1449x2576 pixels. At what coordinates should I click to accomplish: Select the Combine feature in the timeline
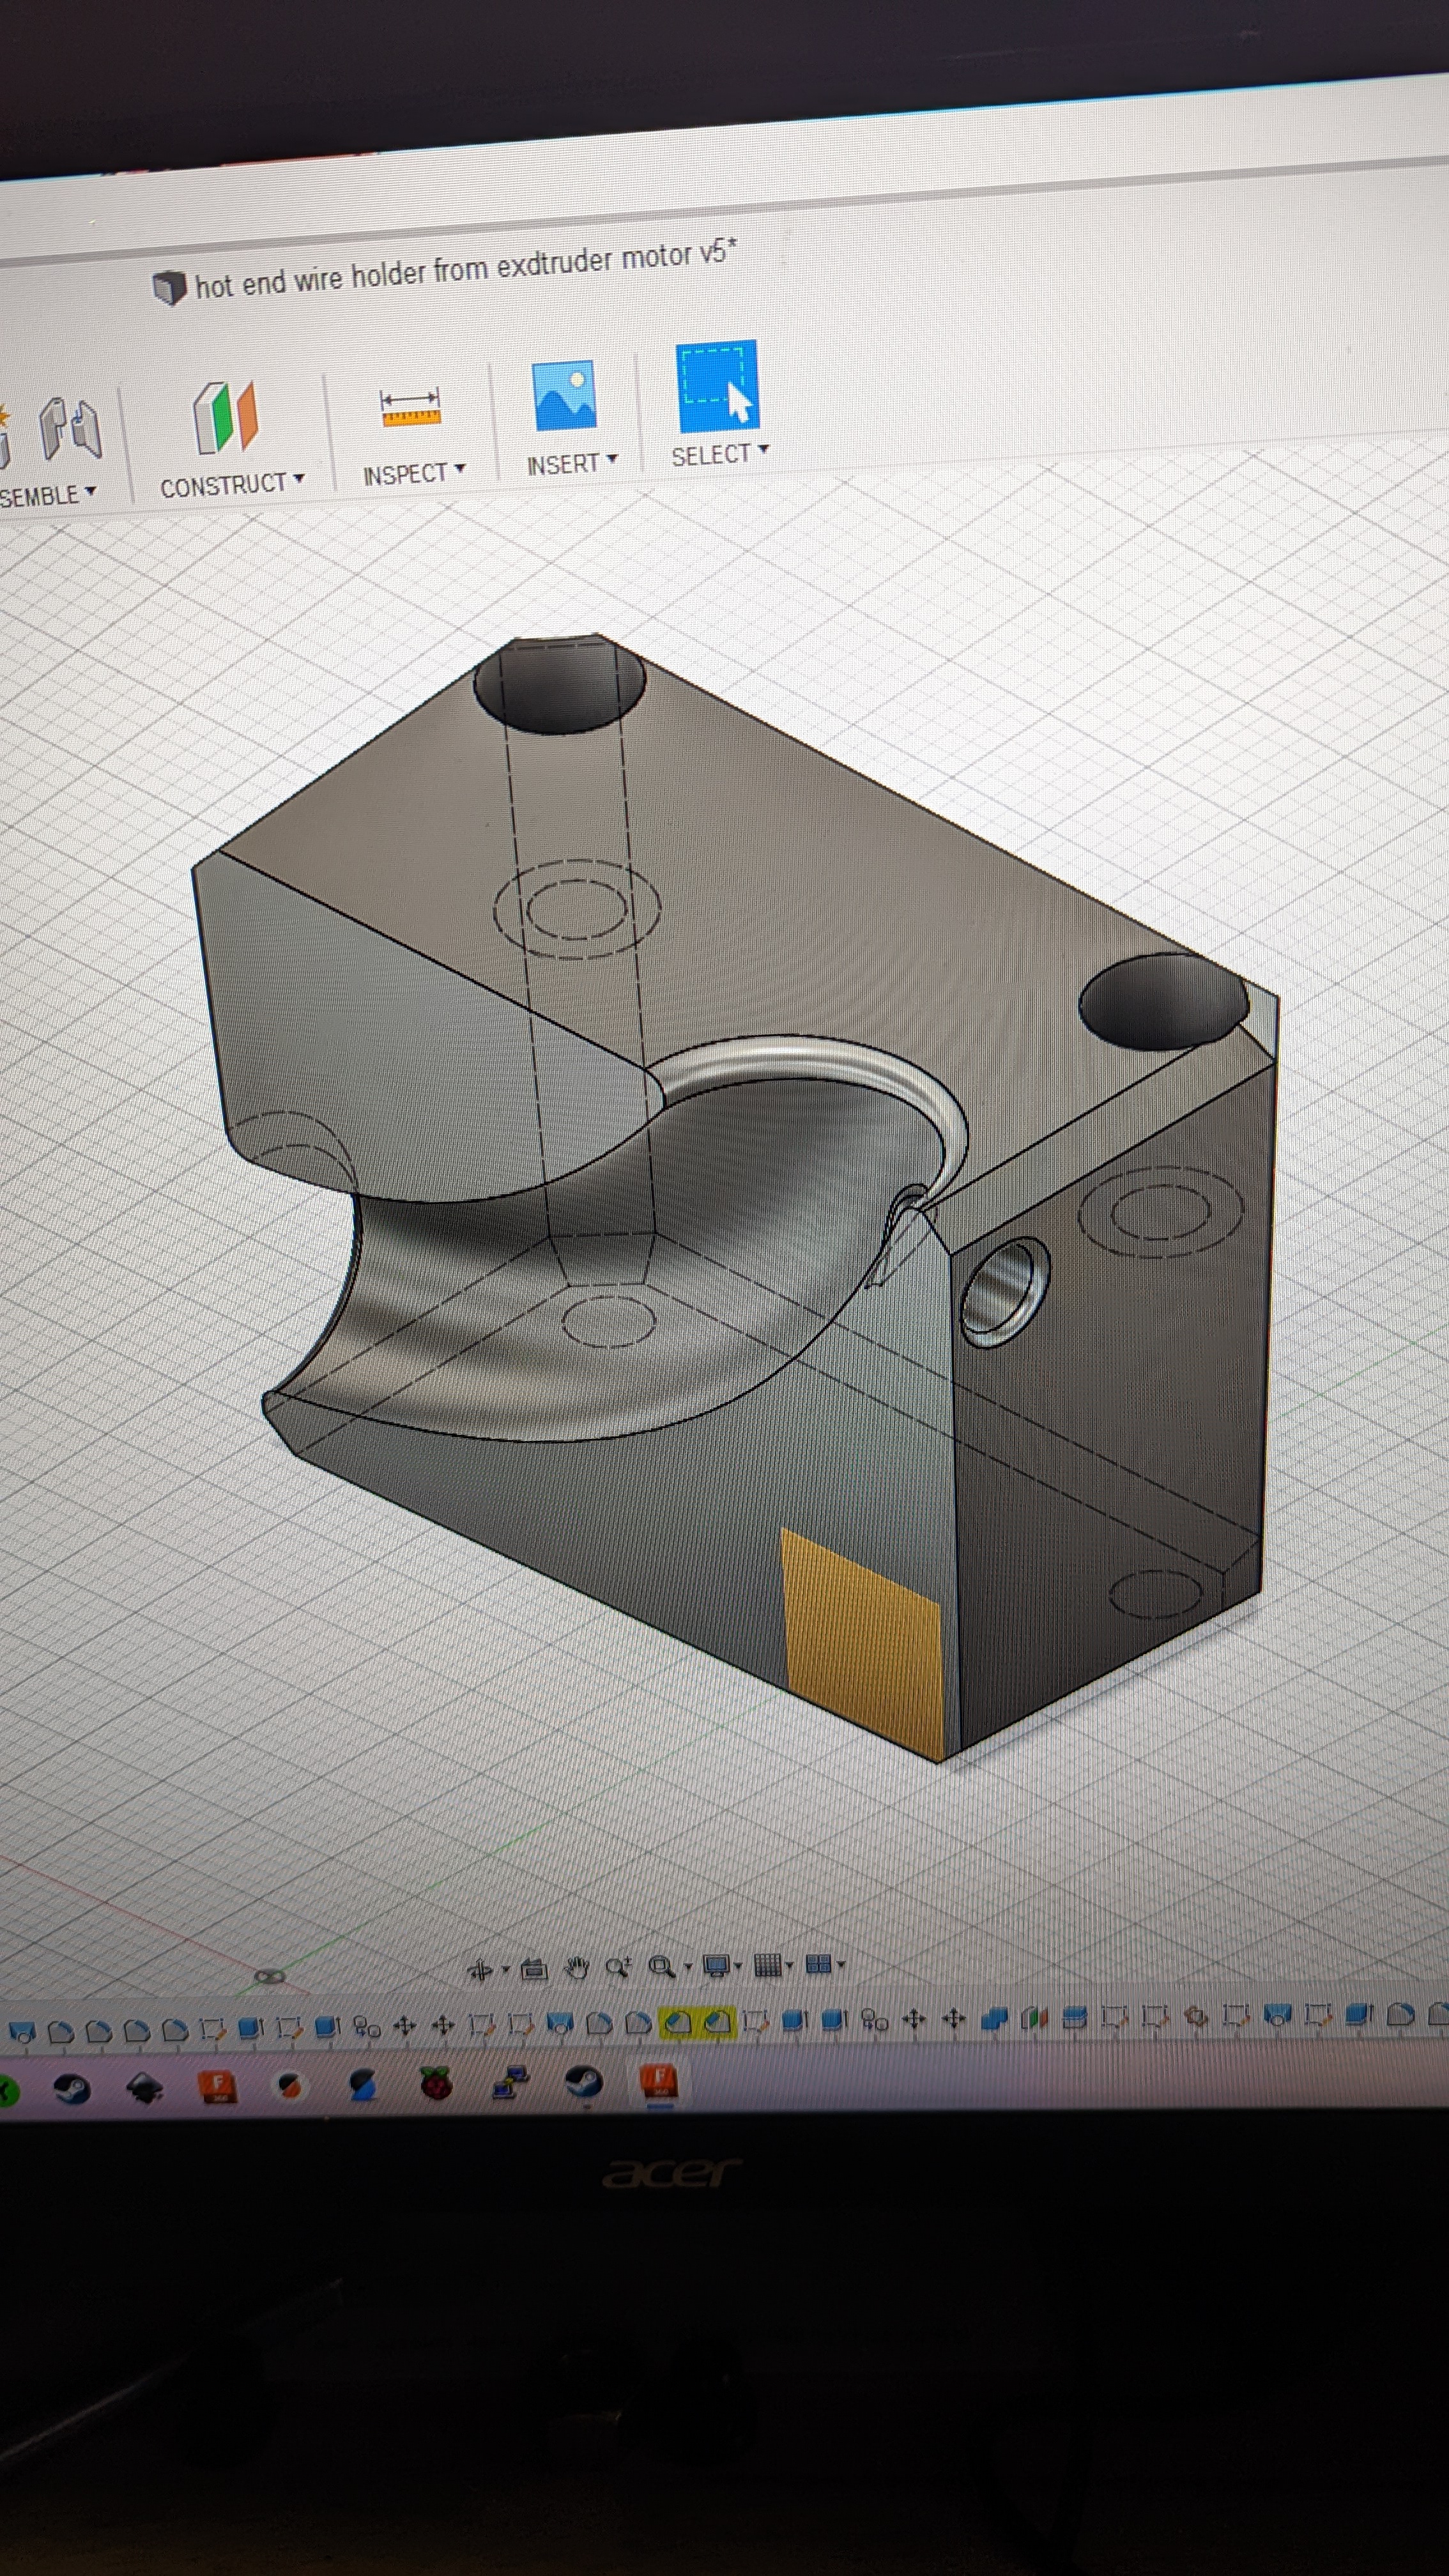(994, 2019)
